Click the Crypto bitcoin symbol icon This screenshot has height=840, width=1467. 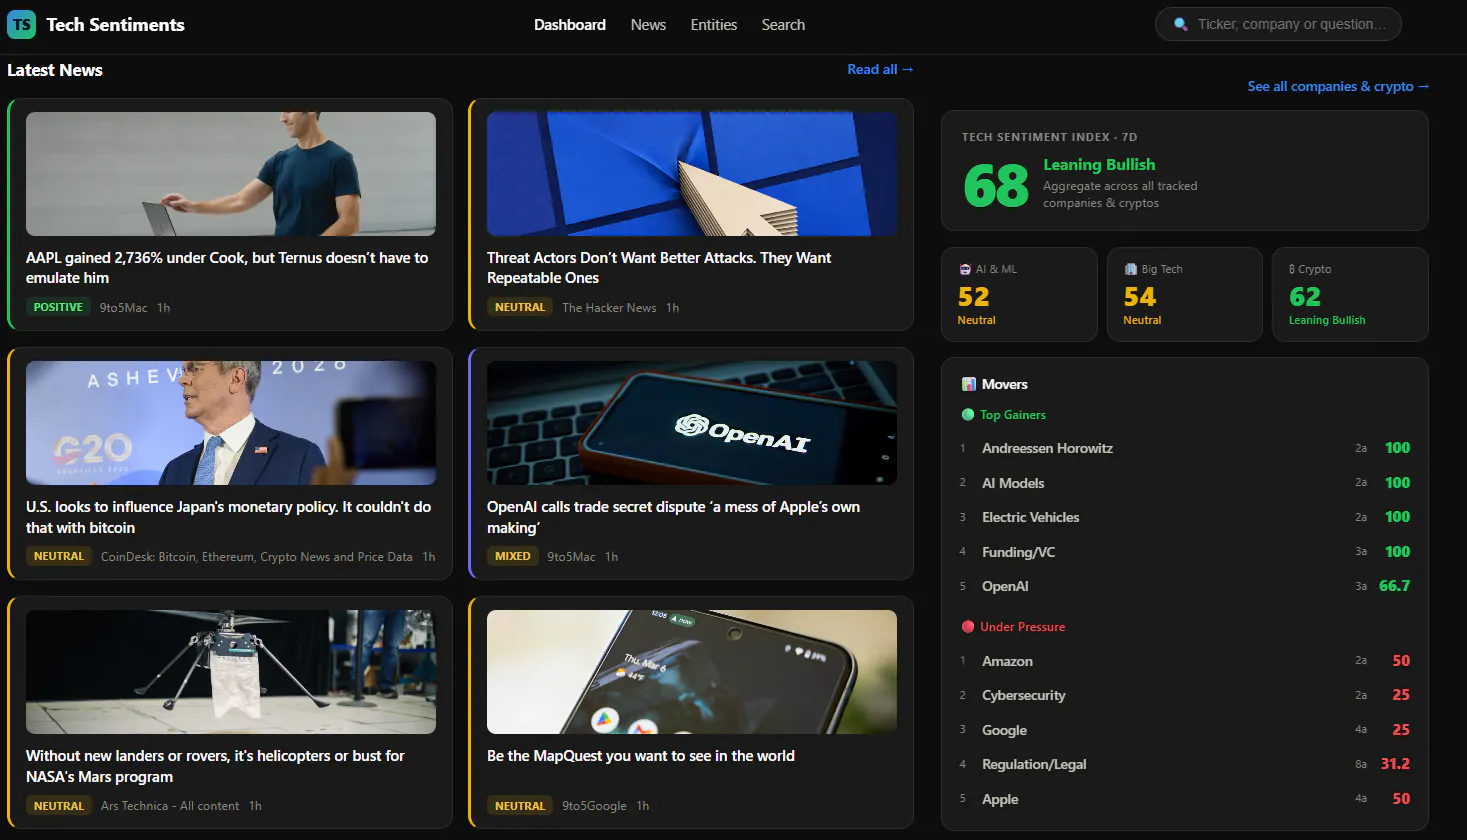coord(1292,269)
